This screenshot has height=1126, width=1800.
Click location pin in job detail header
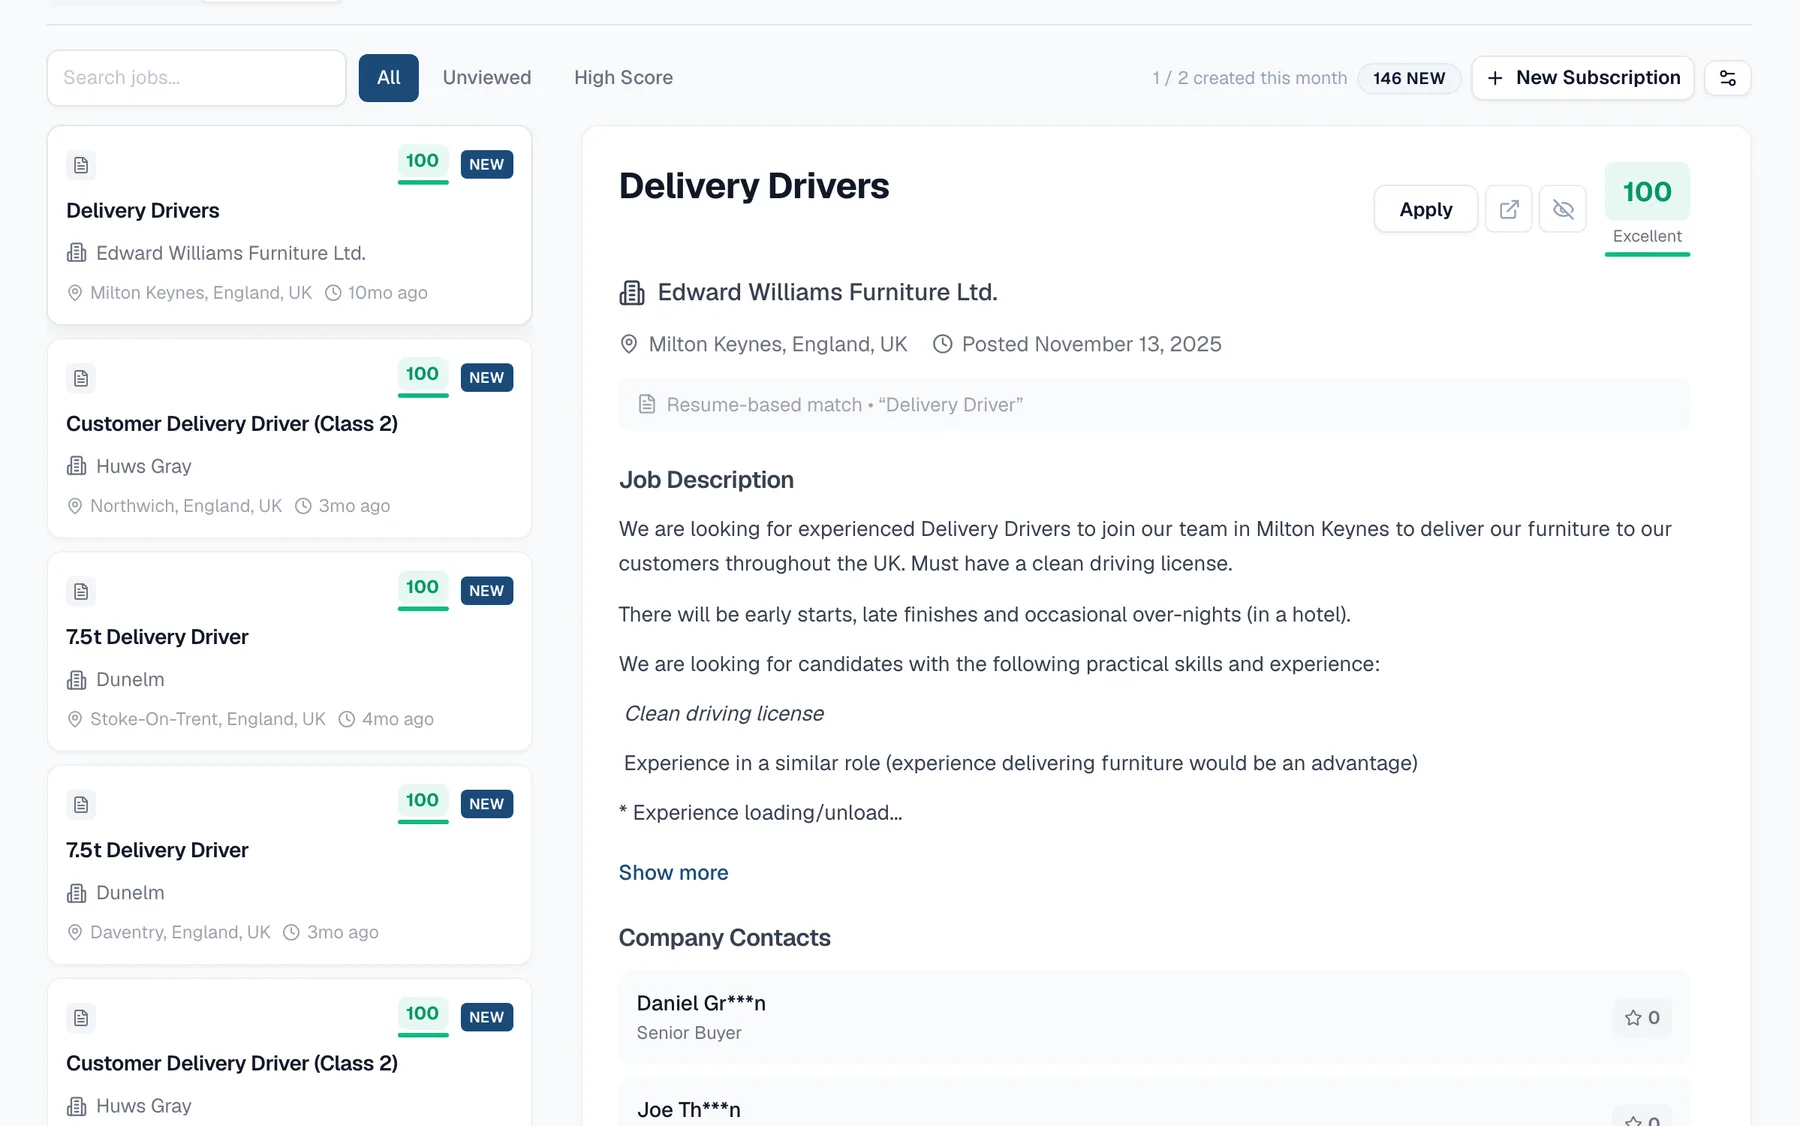[x=629, y=344]
